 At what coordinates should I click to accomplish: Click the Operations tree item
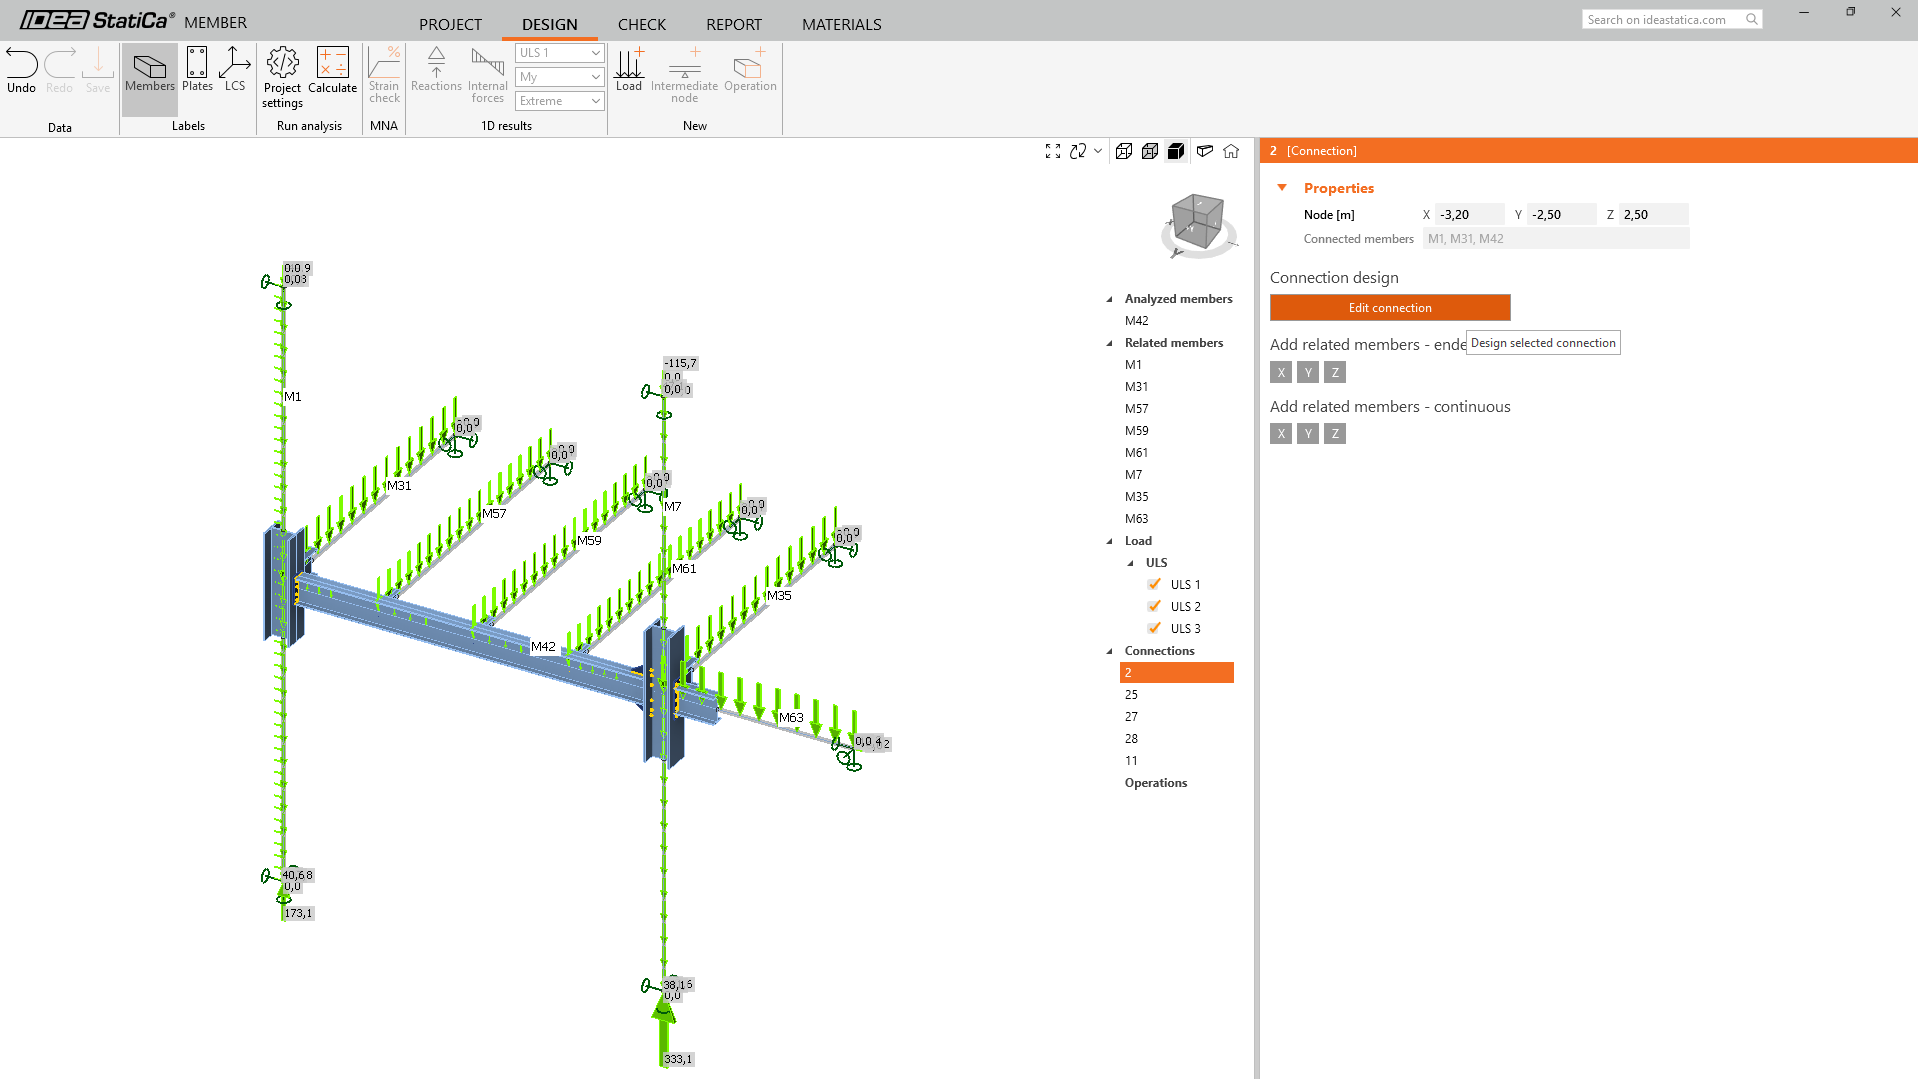1156,783
